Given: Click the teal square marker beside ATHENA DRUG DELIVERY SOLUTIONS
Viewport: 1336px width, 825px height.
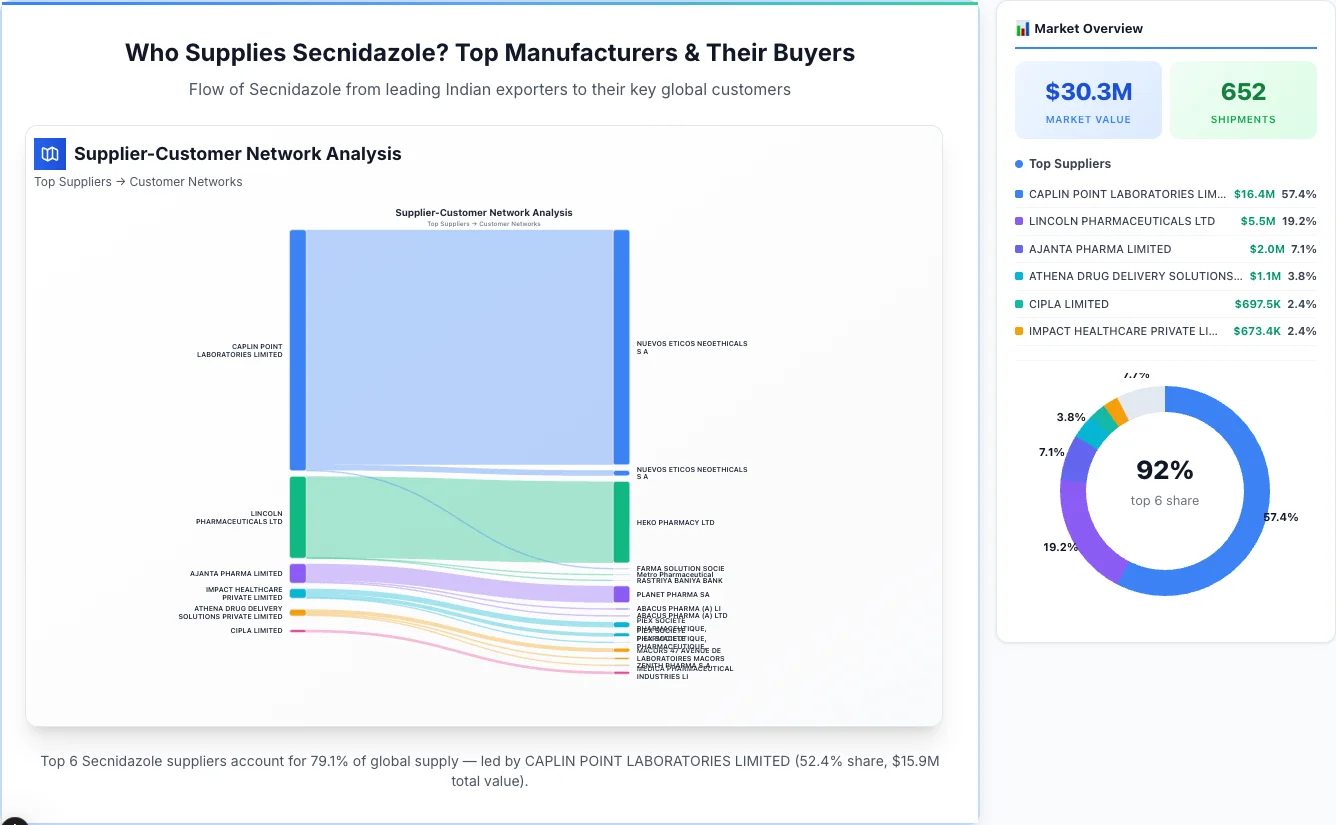Looking at the screenshot, I should [1019, 276].
